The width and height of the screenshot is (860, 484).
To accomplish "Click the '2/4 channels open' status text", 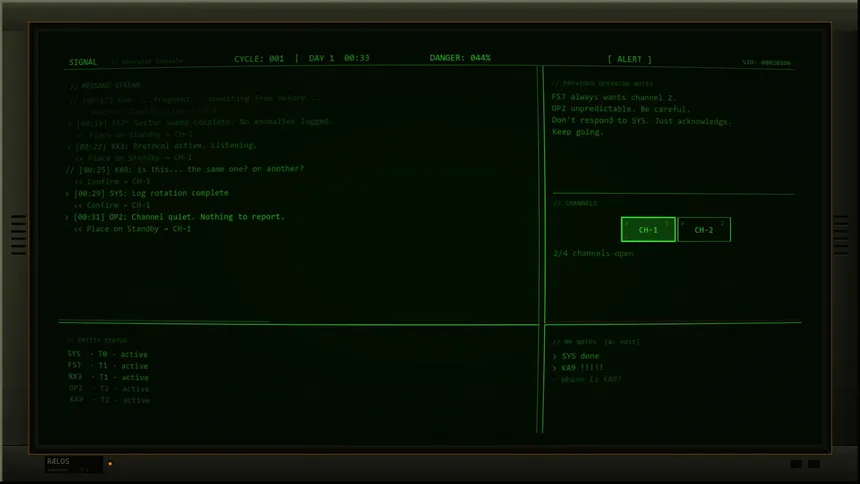I will [593, 254].
